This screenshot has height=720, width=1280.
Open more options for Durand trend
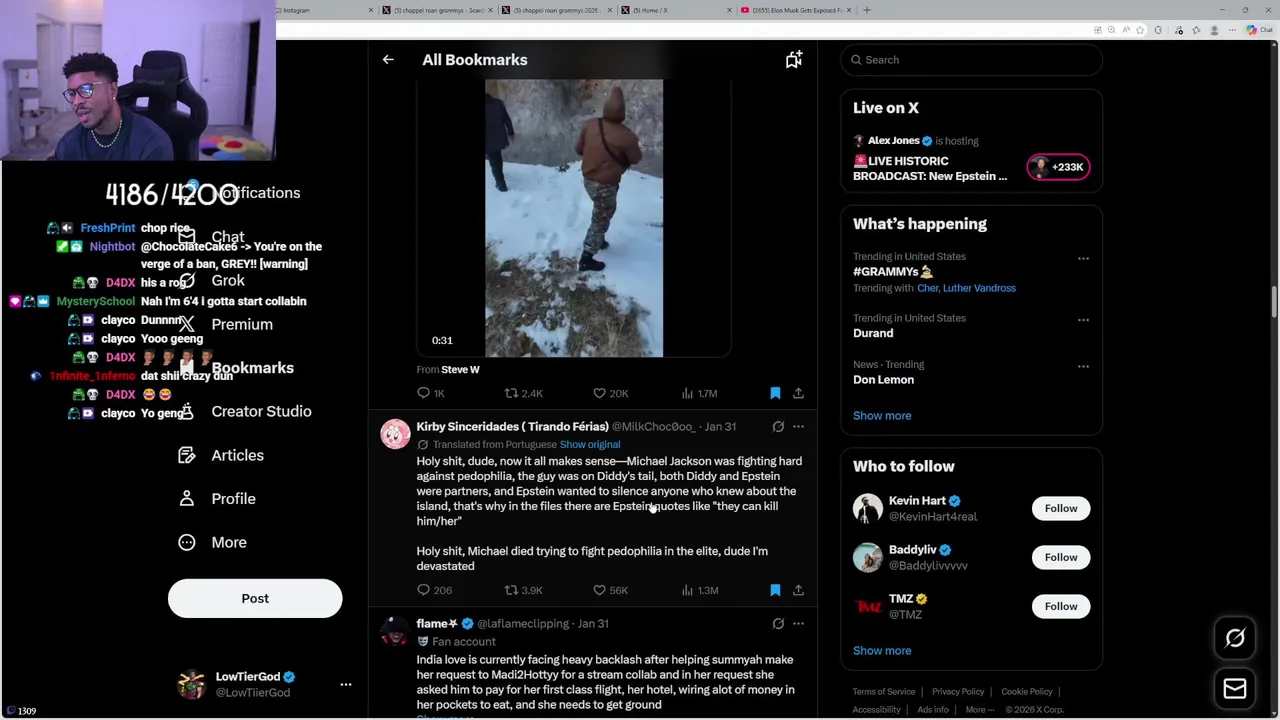tap(1083, 320)
